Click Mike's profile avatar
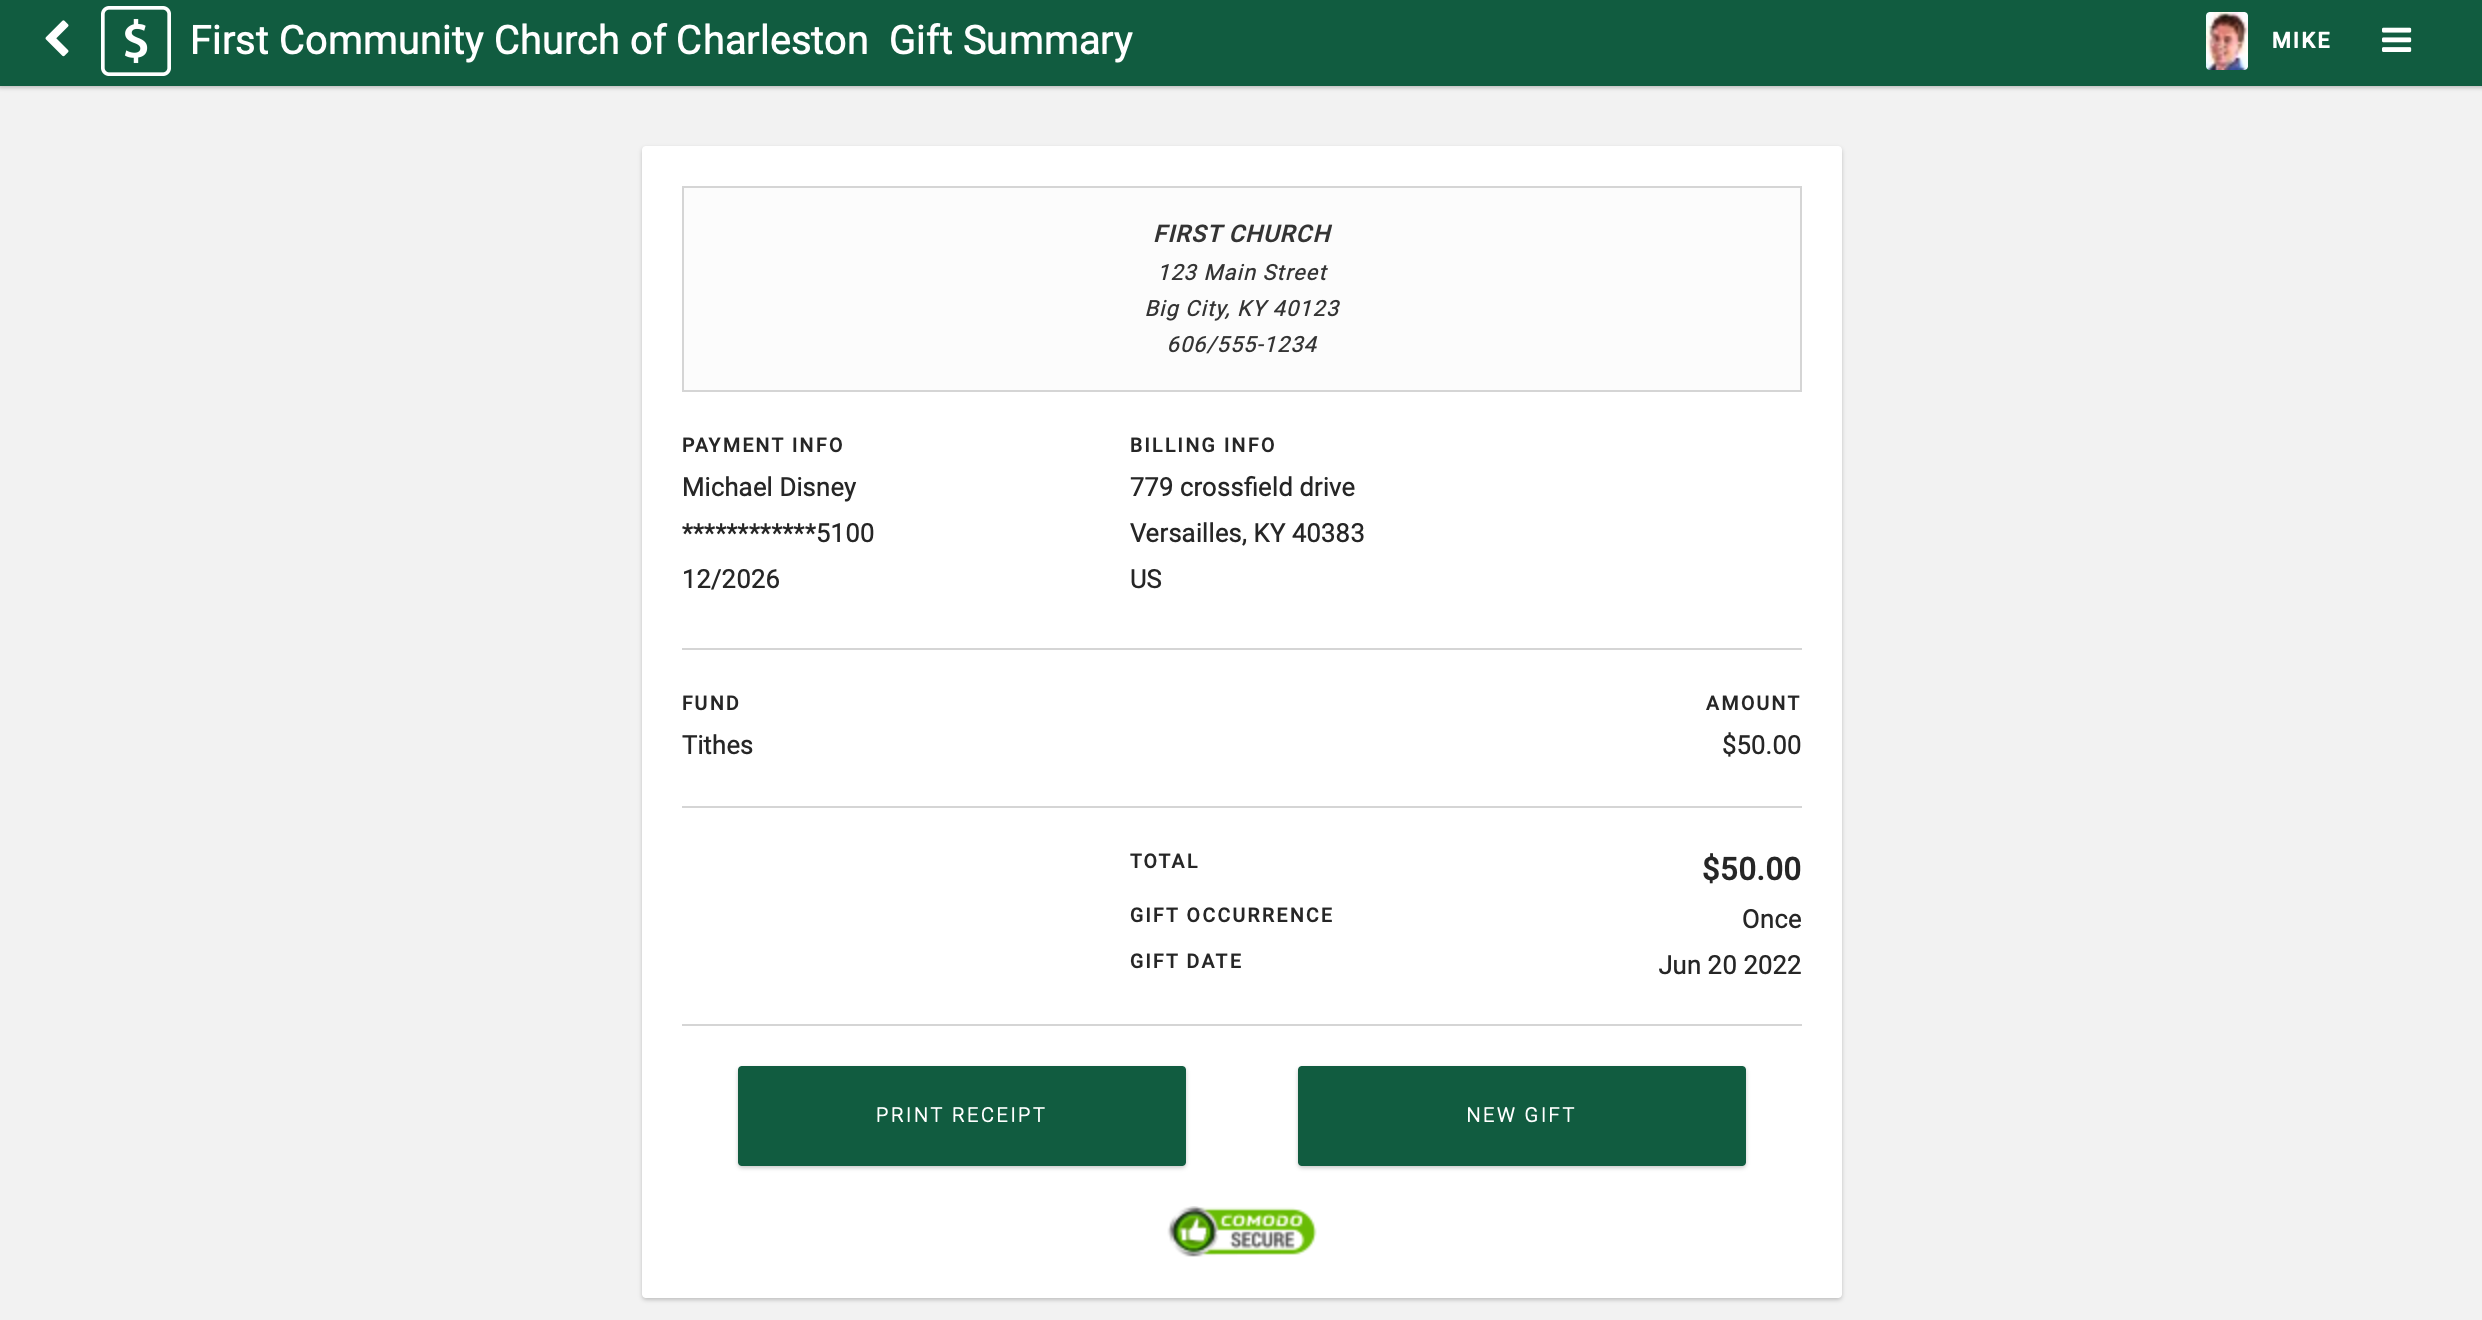The width and height of the screenshot is (2482, 1320). (2226, 41)
